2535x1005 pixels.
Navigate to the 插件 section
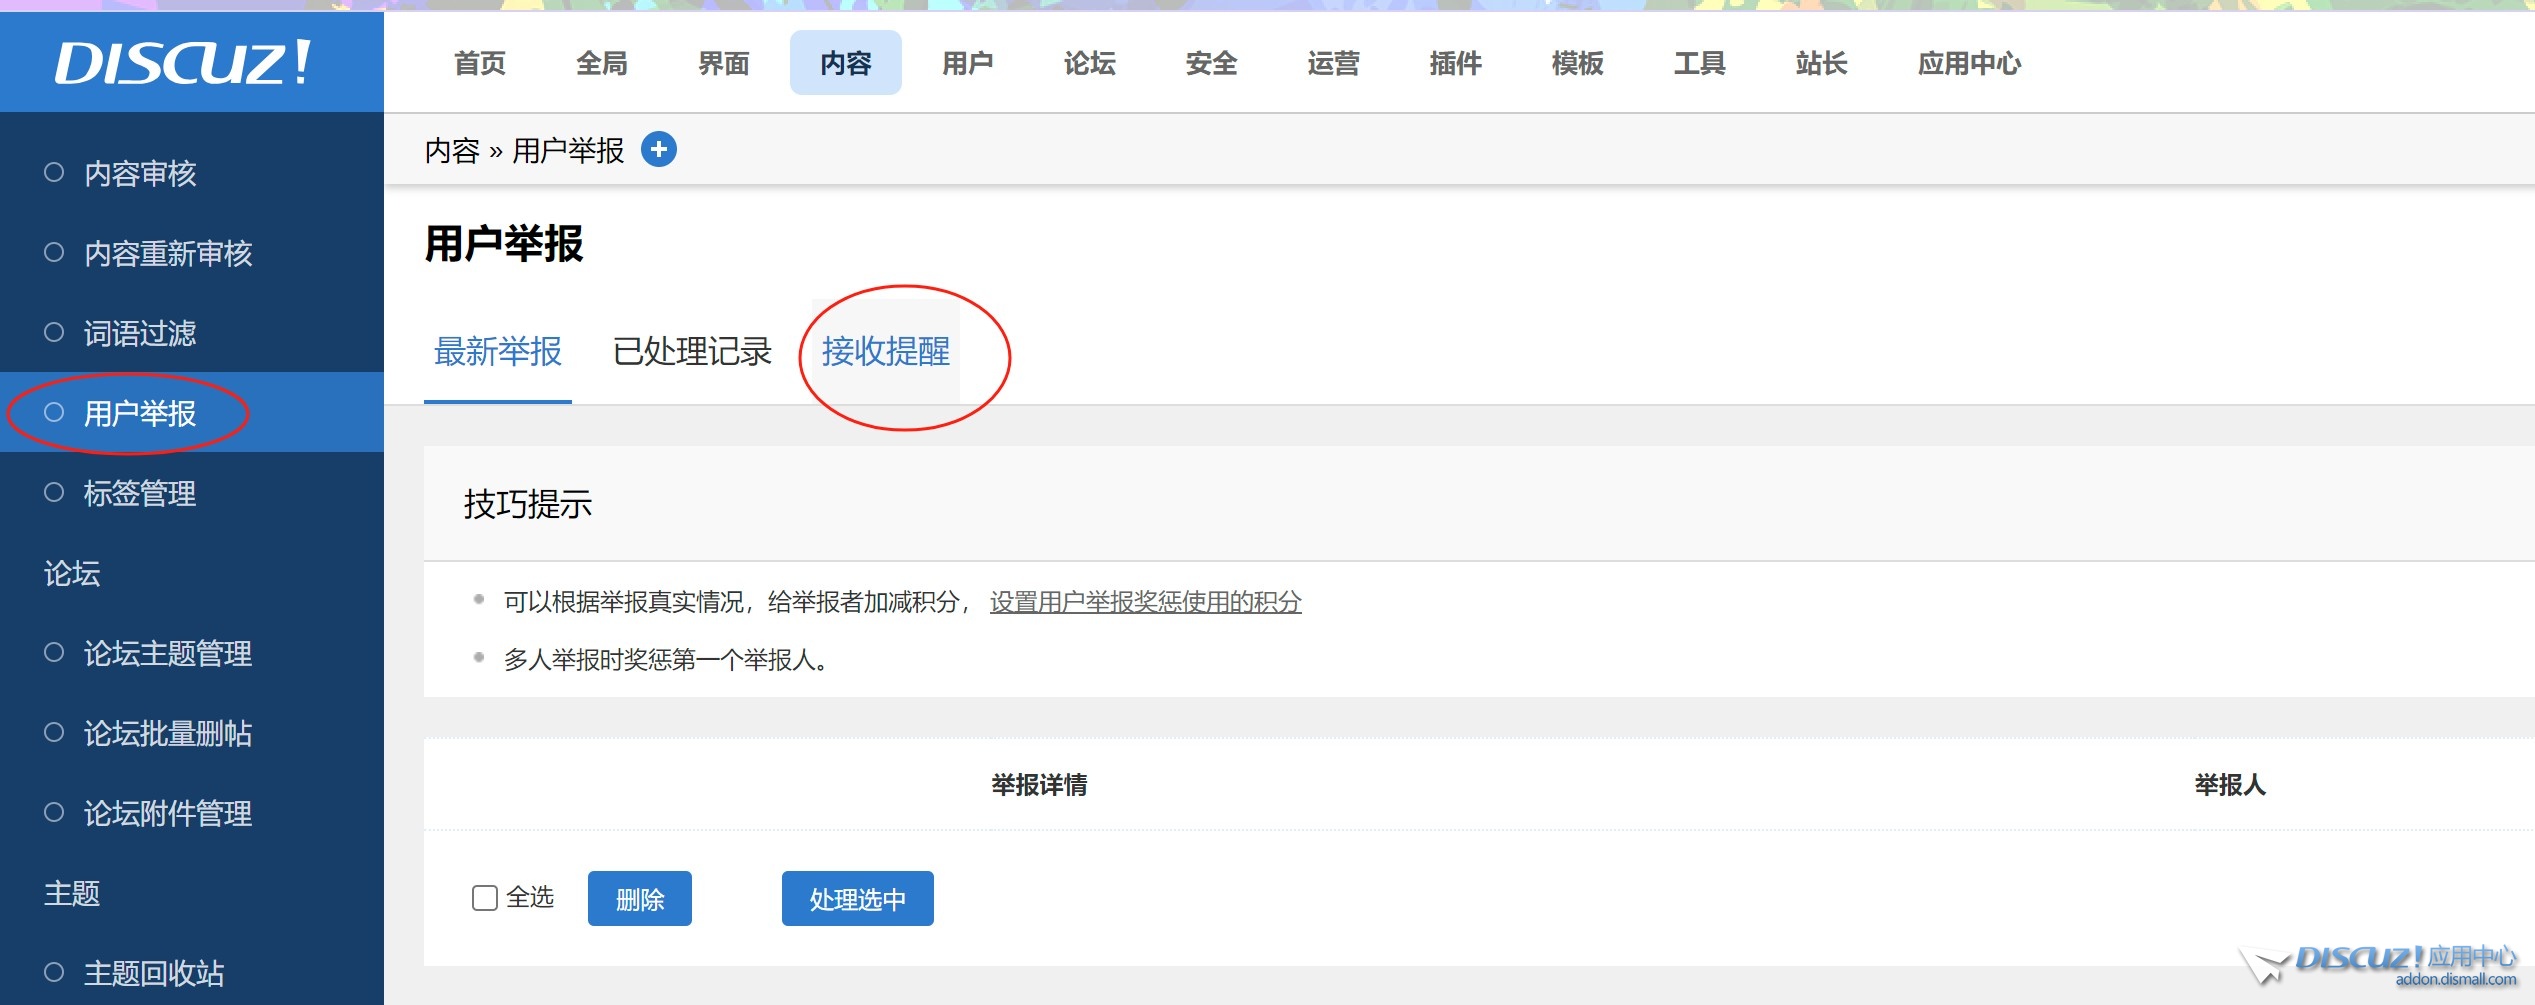[x=1455, y=62]
